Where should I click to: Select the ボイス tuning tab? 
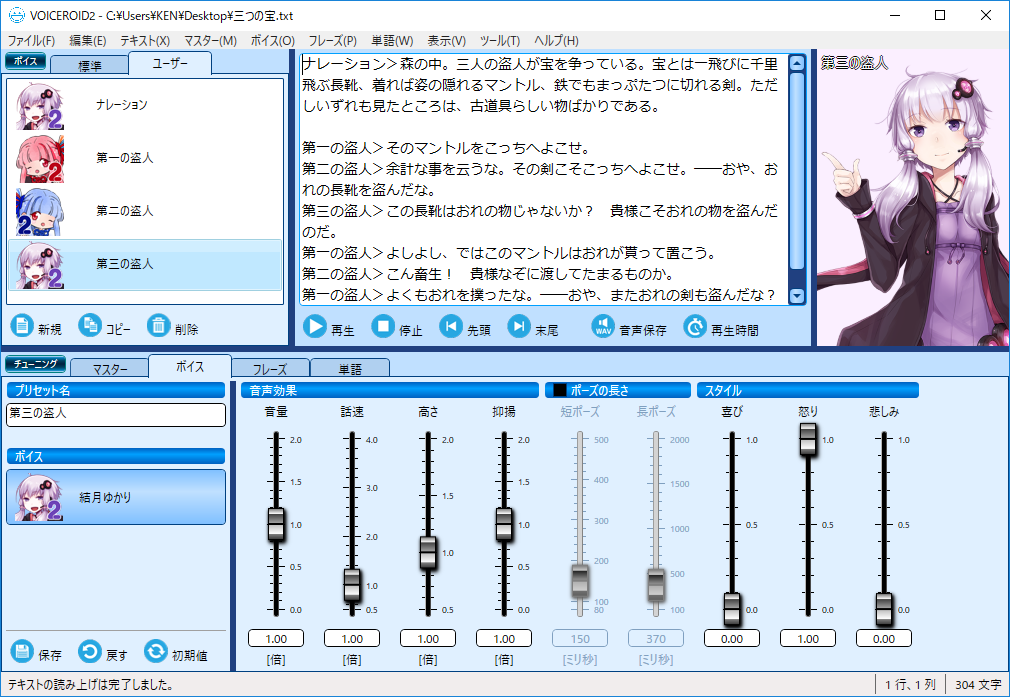coord(190,367)
